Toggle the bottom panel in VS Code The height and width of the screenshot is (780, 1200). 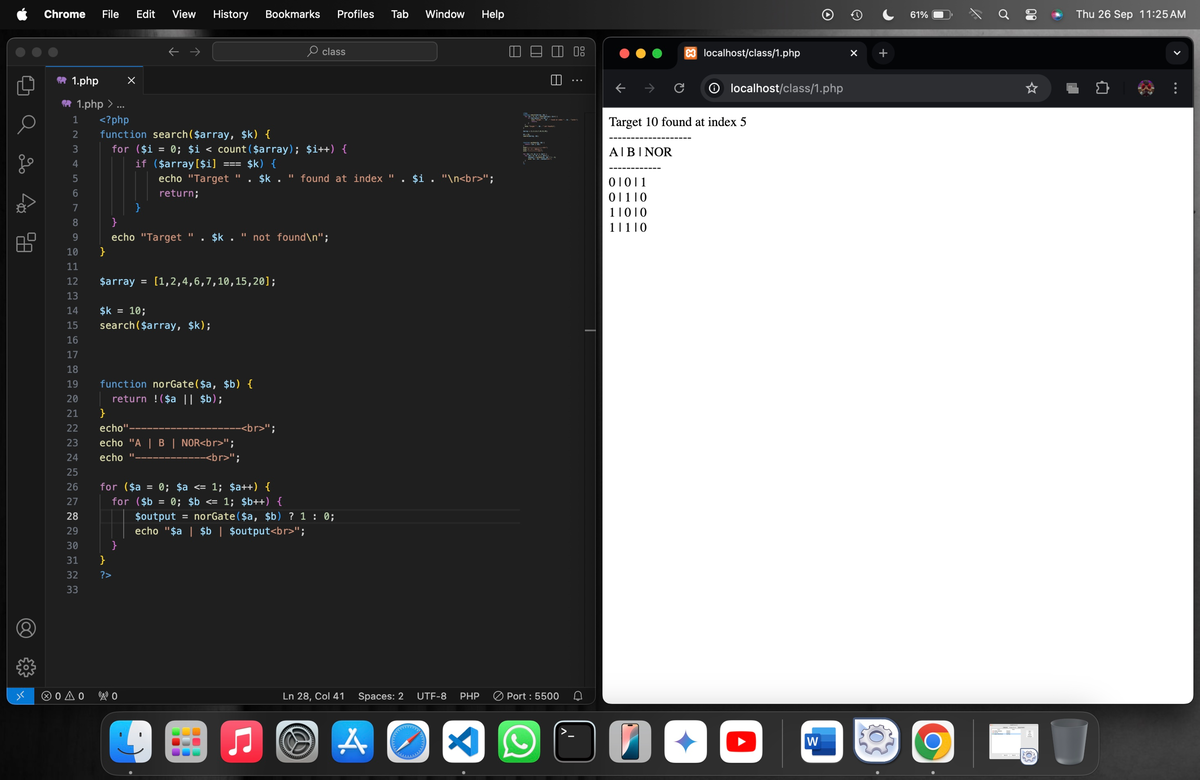click(x=536, y=51)
